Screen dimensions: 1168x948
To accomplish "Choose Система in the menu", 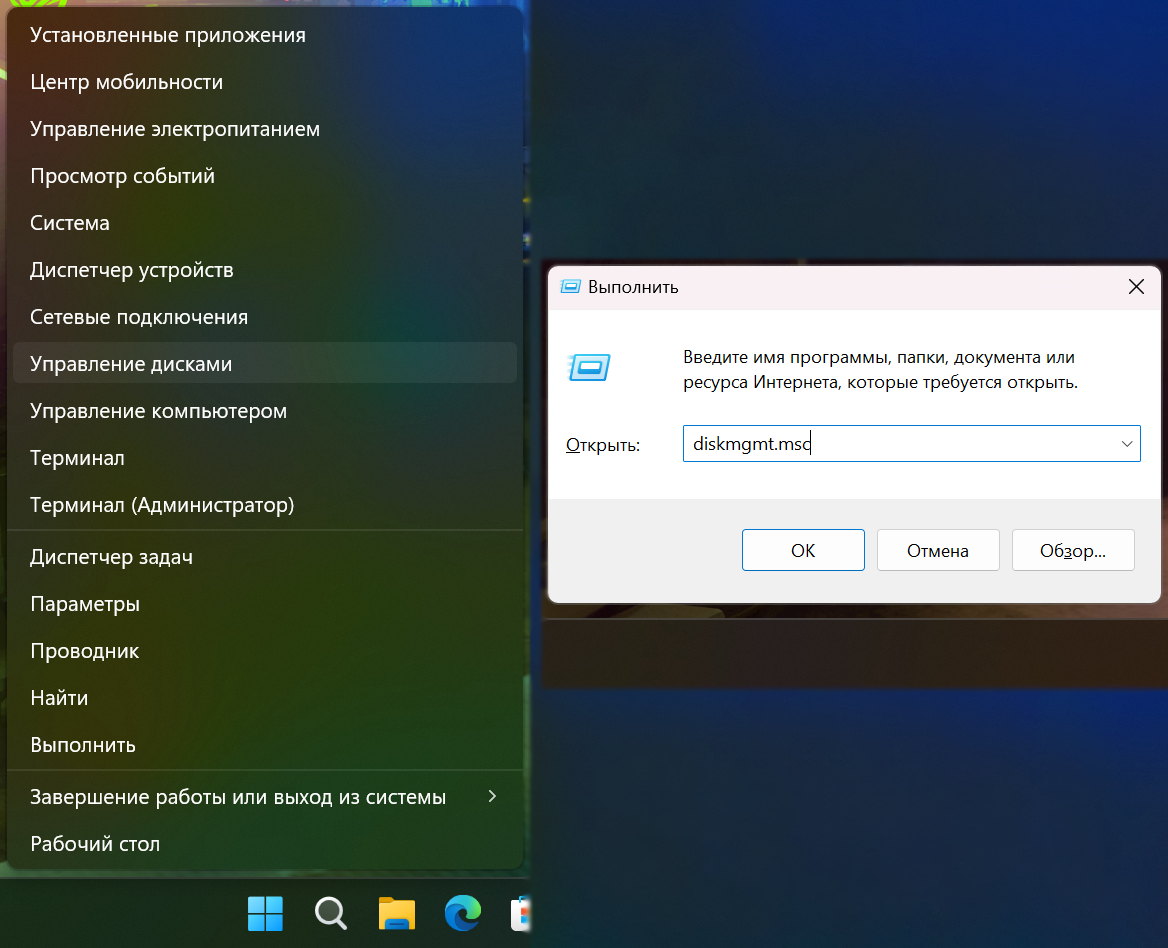I will click(264, 223).
